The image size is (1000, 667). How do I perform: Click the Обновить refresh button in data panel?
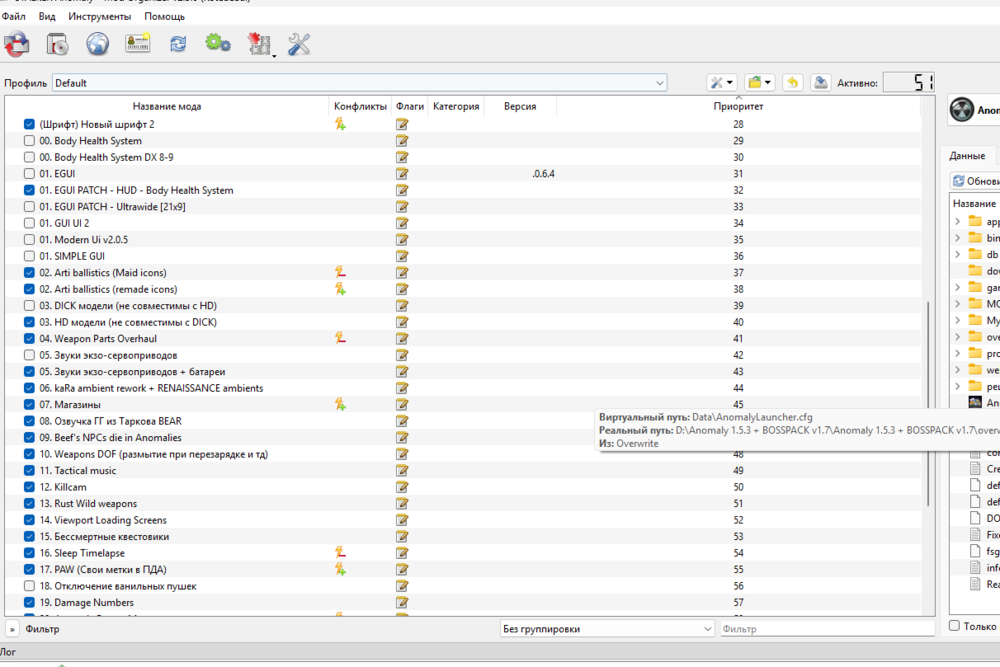pos(975,181)
